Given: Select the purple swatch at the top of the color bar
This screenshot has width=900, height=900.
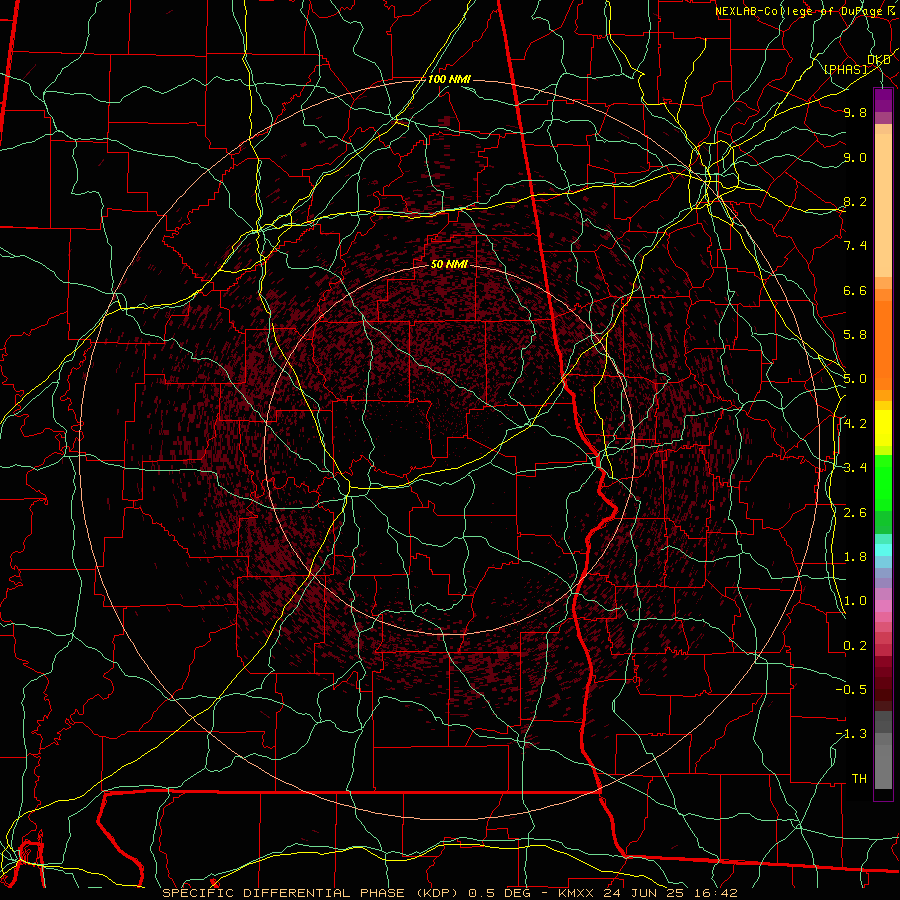Looking at the screenshot, I should coord(883,101).
